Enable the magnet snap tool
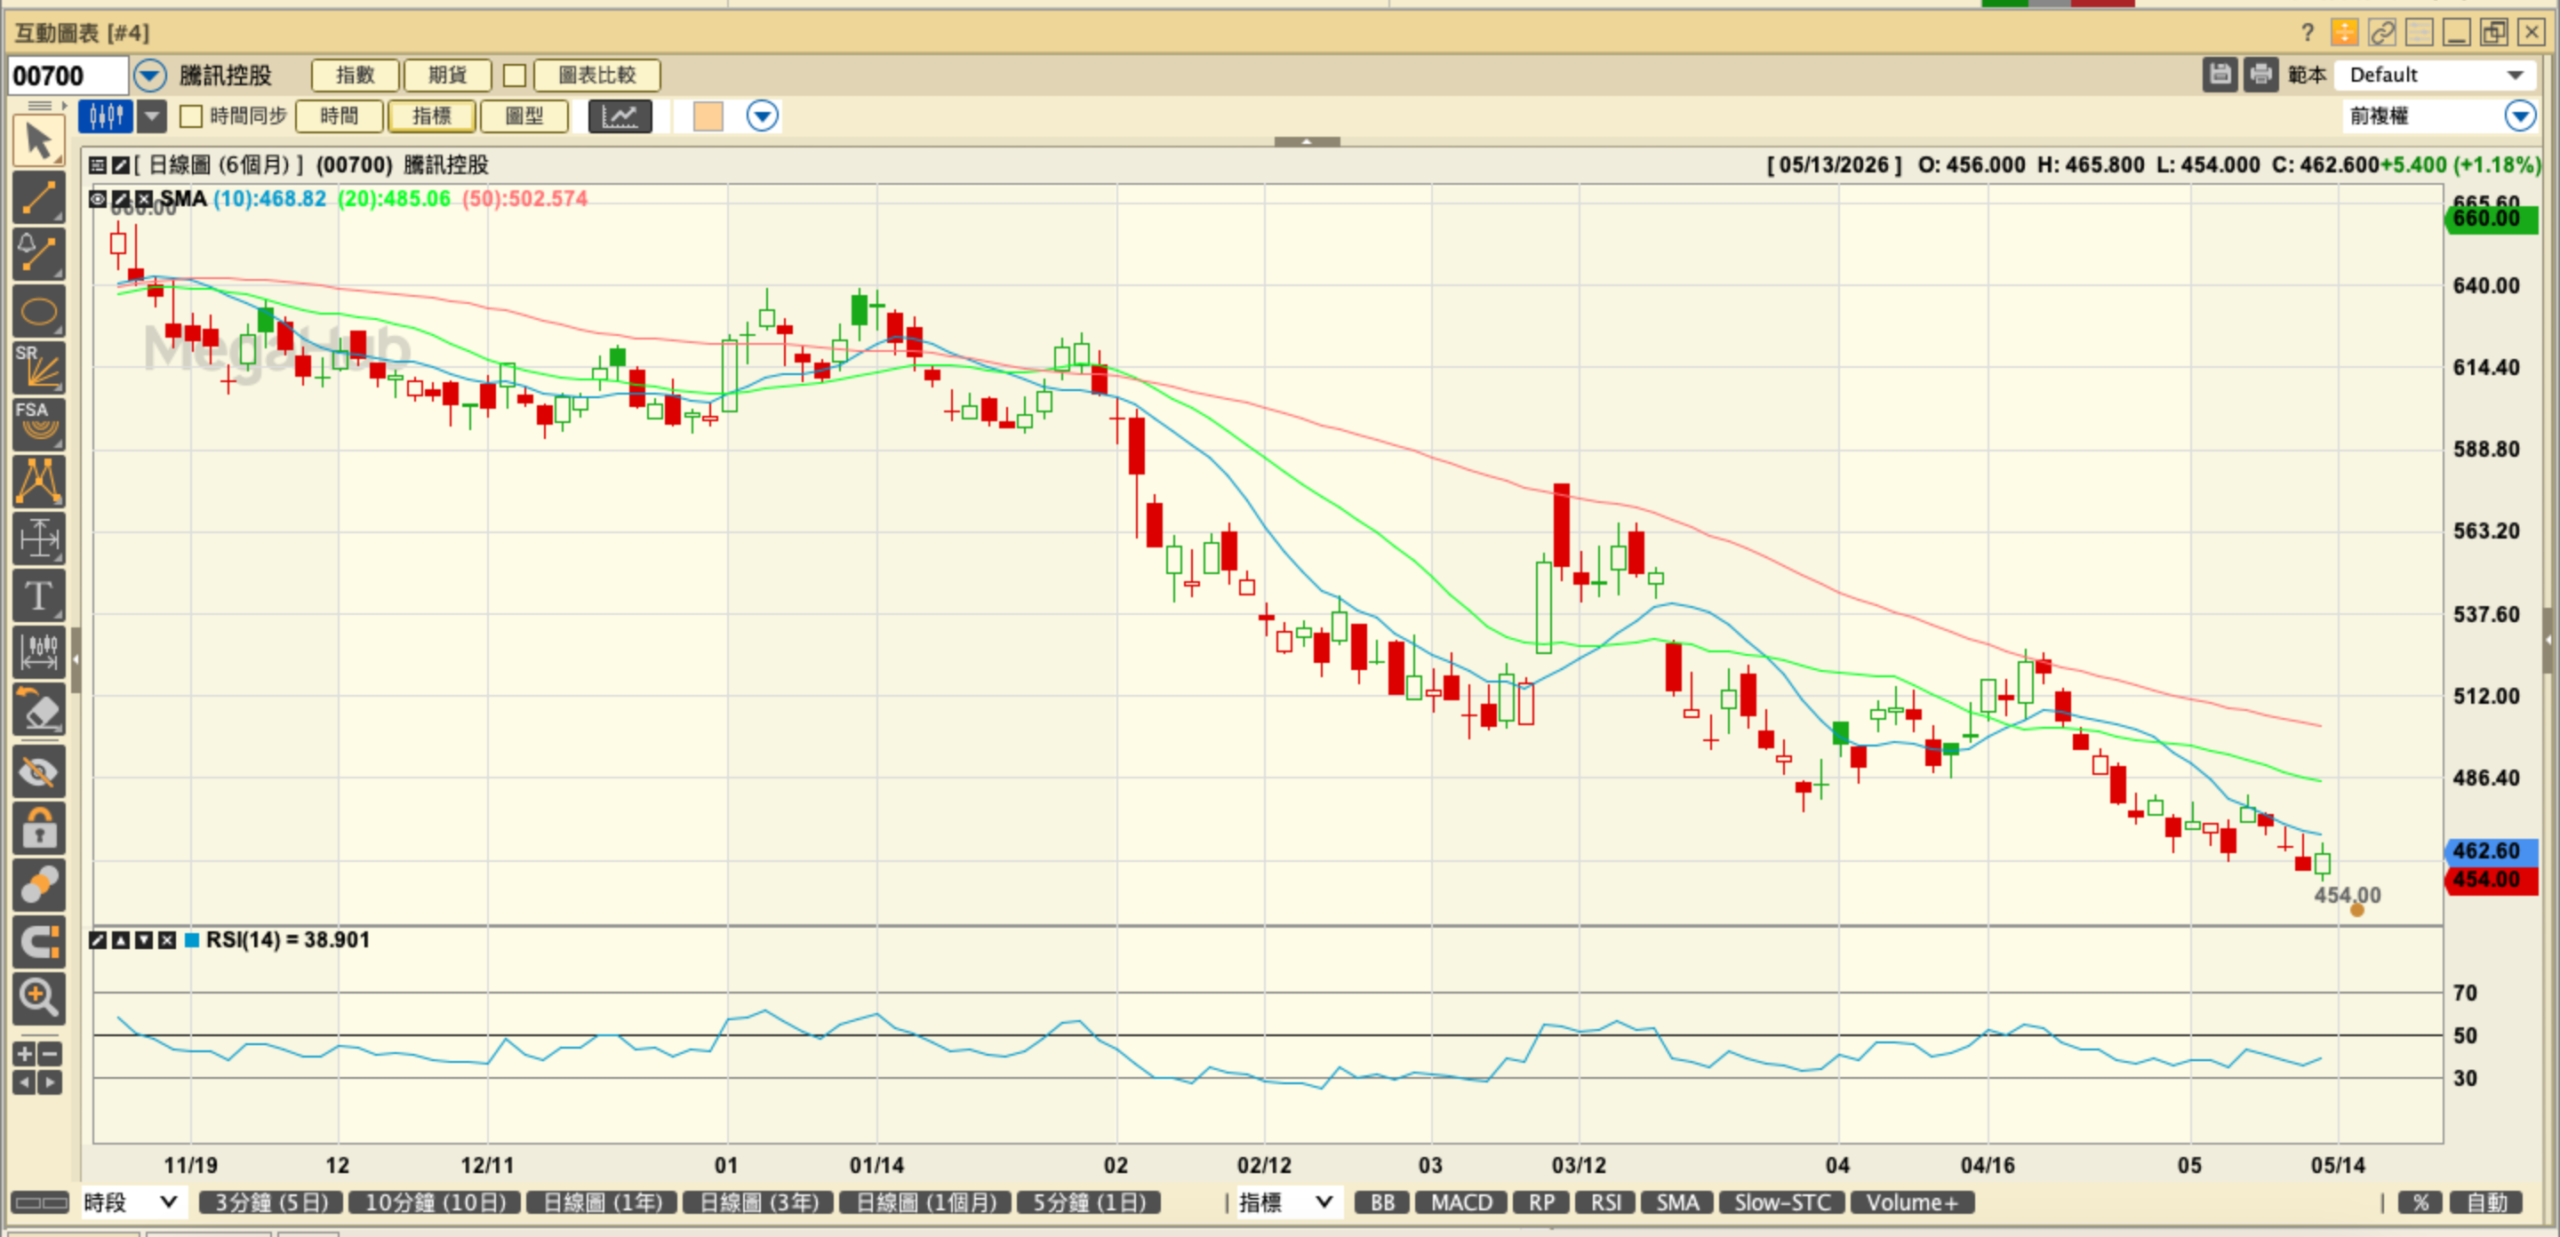The image size is (2560, 1237). pyautogui.click(x=38, y=942)
